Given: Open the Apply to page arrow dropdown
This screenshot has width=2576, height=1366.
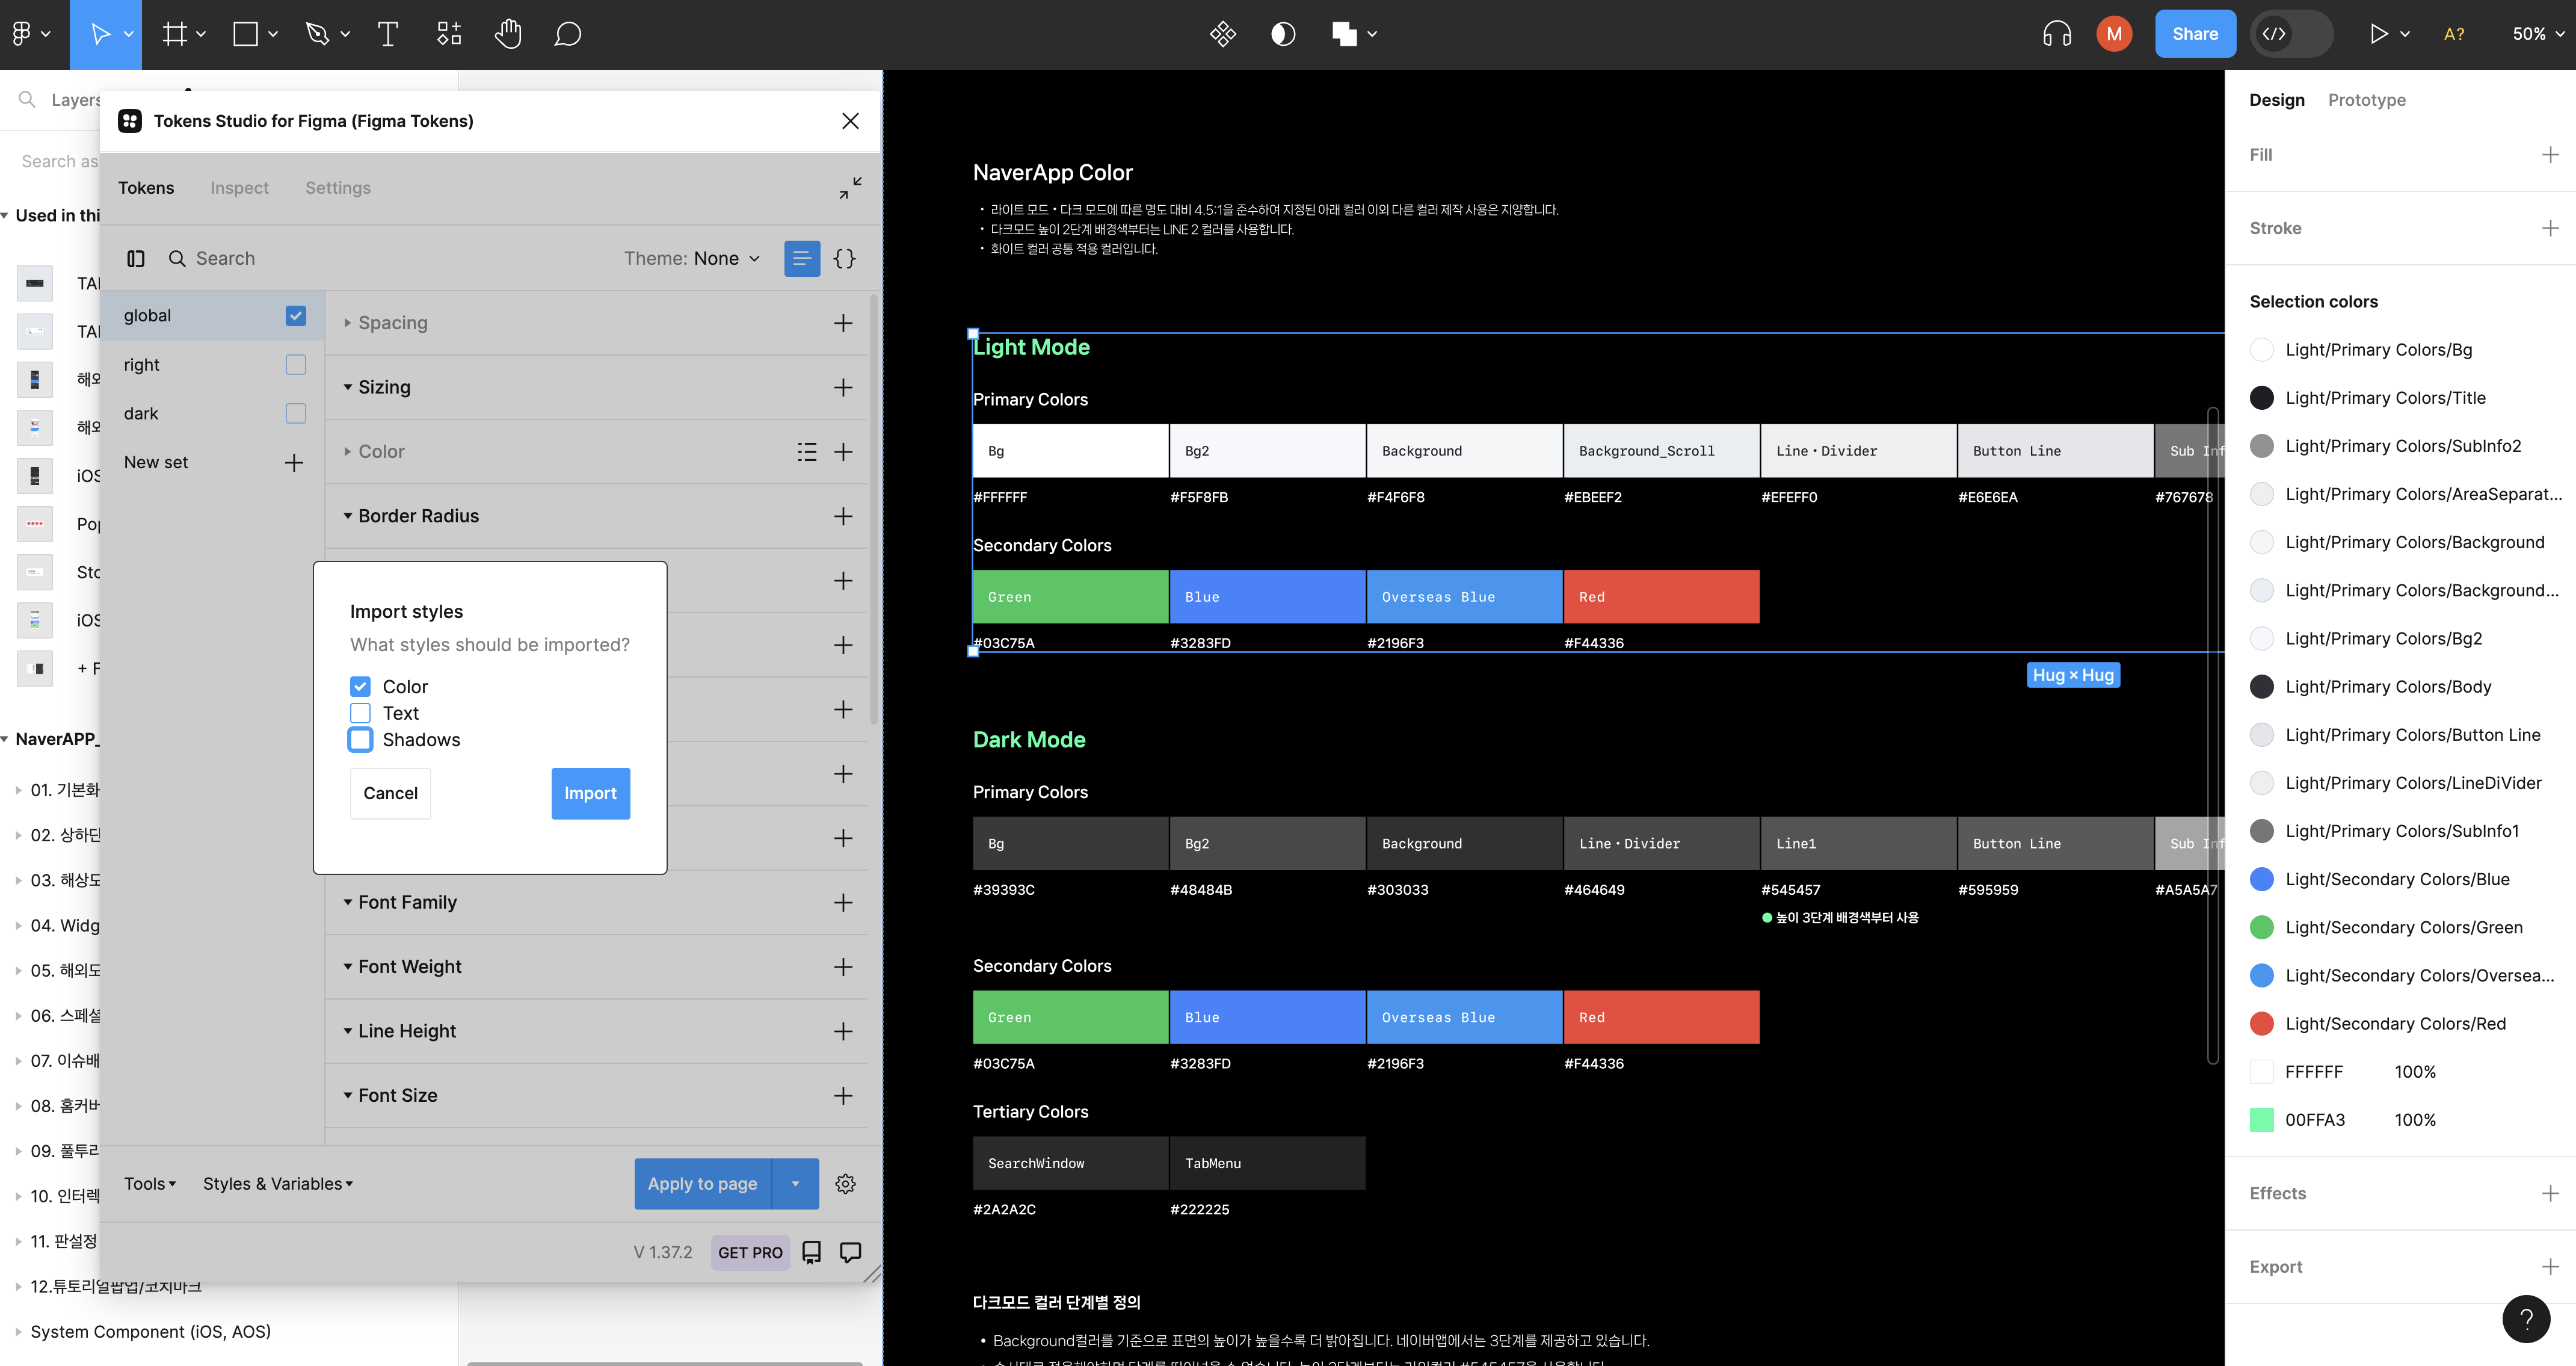Looking at the screenshot, I should tap(796, 1184).
